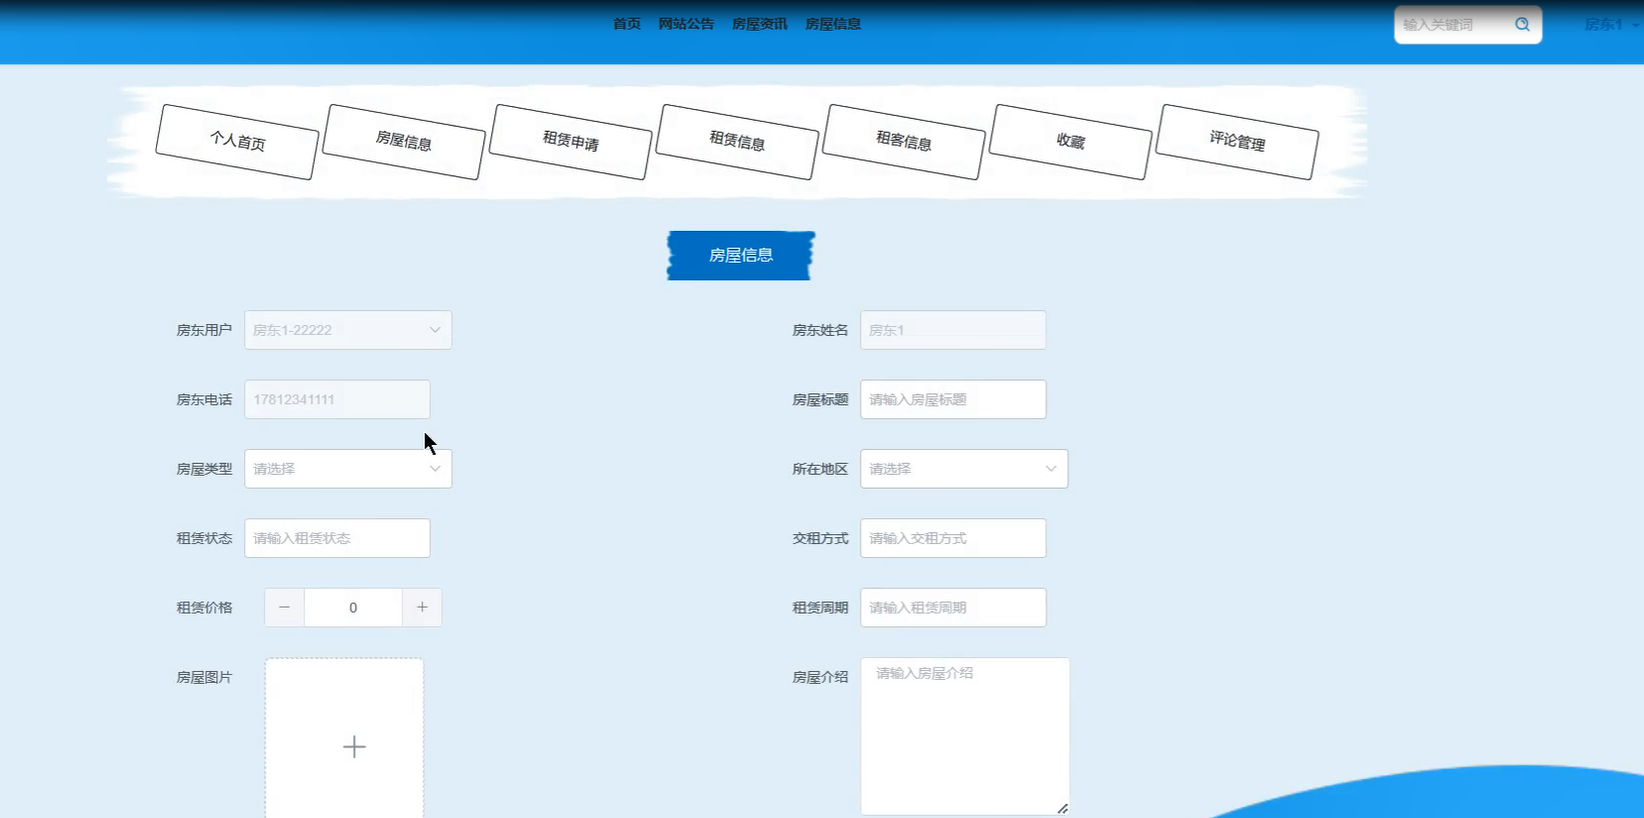Viewport: 1644px width, 818px height.
Task: Click the blue 房屋信息 heading button
Action: point(741,256)
